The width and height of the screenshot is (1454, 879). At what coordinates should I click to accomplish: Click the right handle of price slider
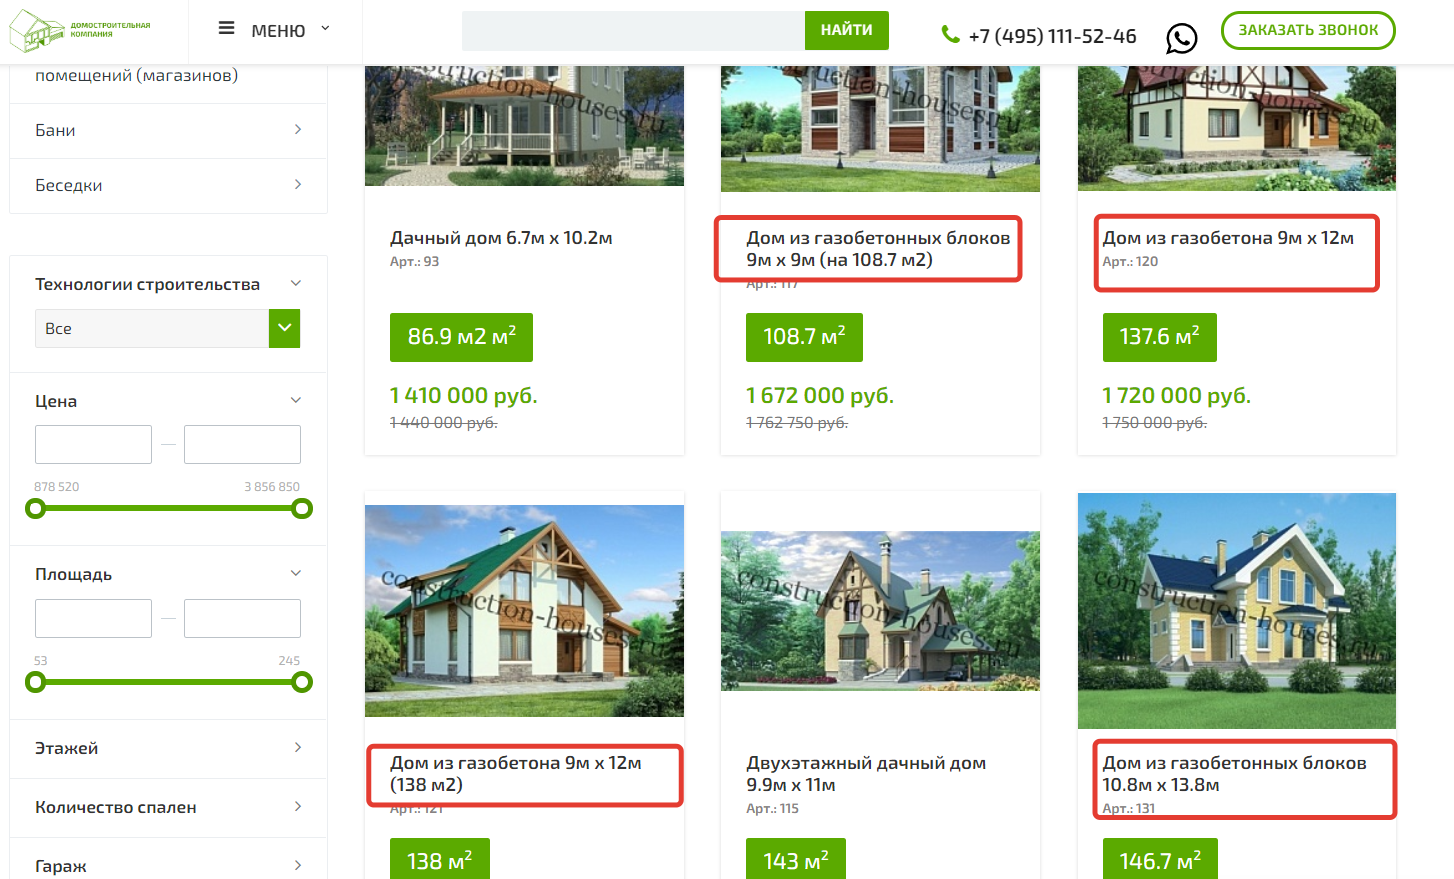click(302, 509)
